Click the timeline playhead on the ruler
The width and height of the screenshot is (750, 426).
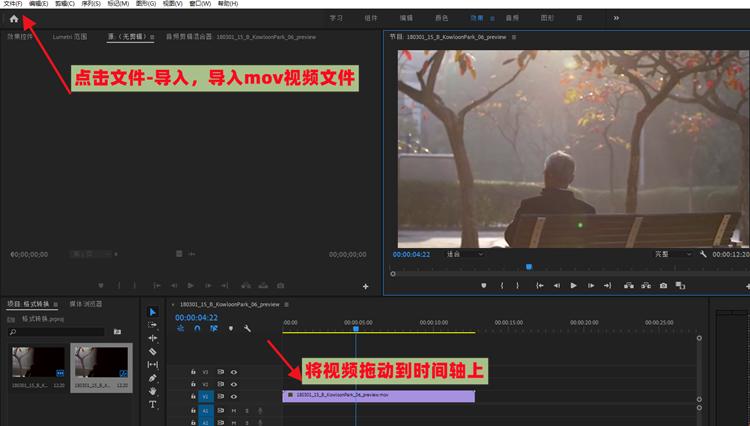[x=356, y=329]
